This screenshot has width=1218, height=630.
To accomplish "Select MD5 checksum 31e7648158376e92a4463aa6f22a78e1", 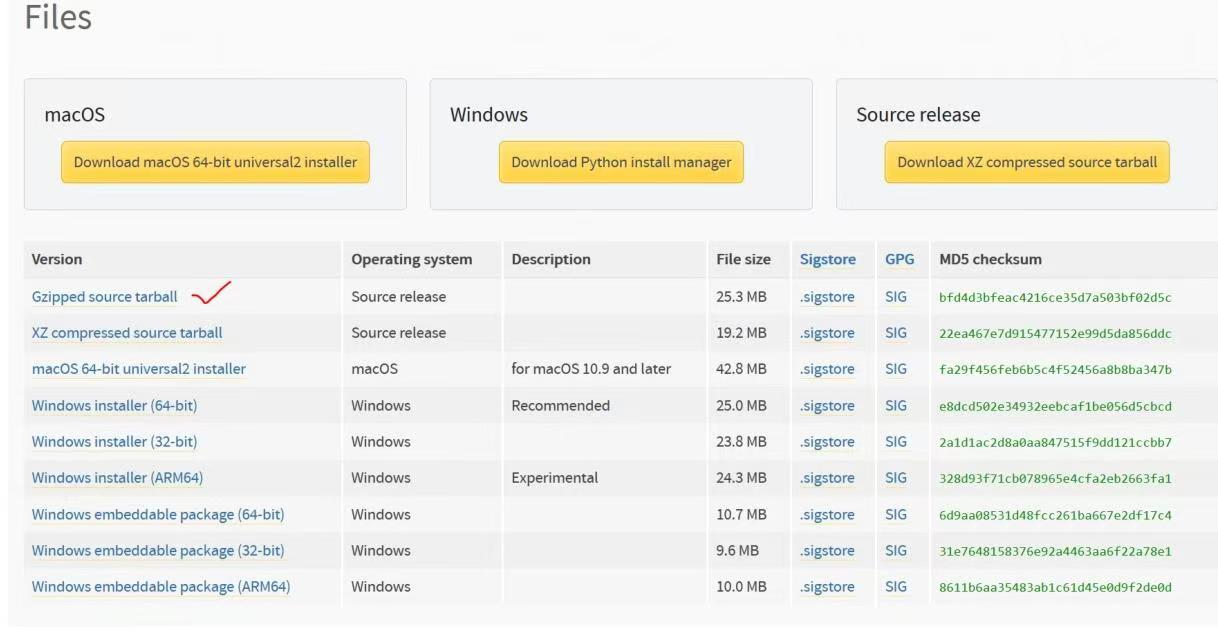I will click(x=1055, y=552).
